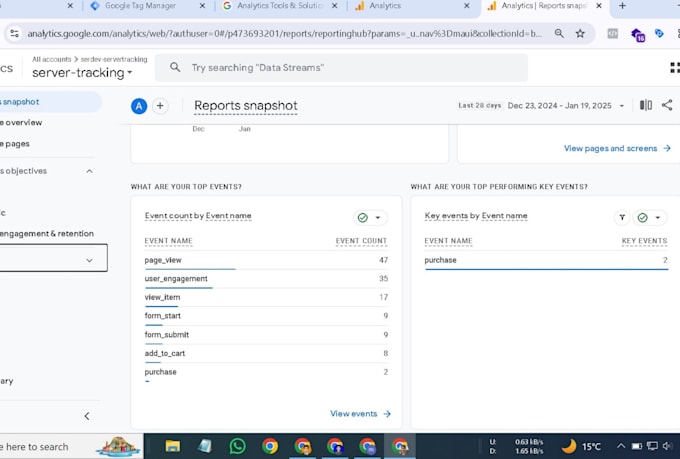Expand the outlined sidebar dropdown chevron
680x459 pixels.
point(89,260)
